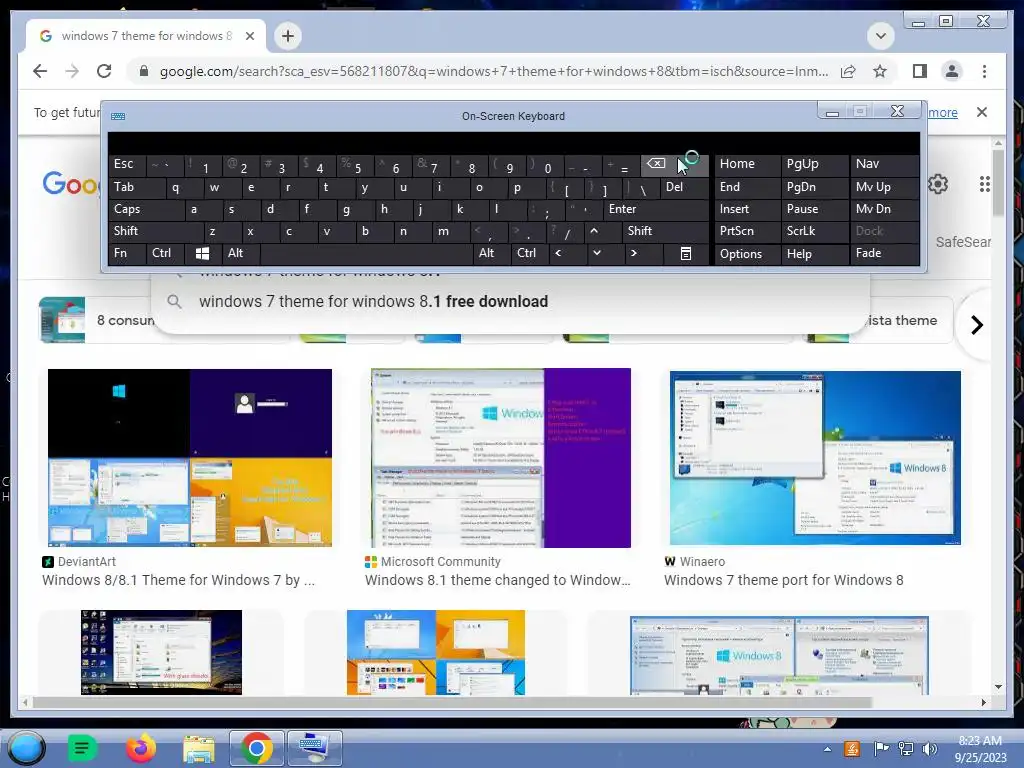This screenshot has width=1024, height=768.
Task: Toggle Fn key on On-Screen Keyboard
Action: 127,253
